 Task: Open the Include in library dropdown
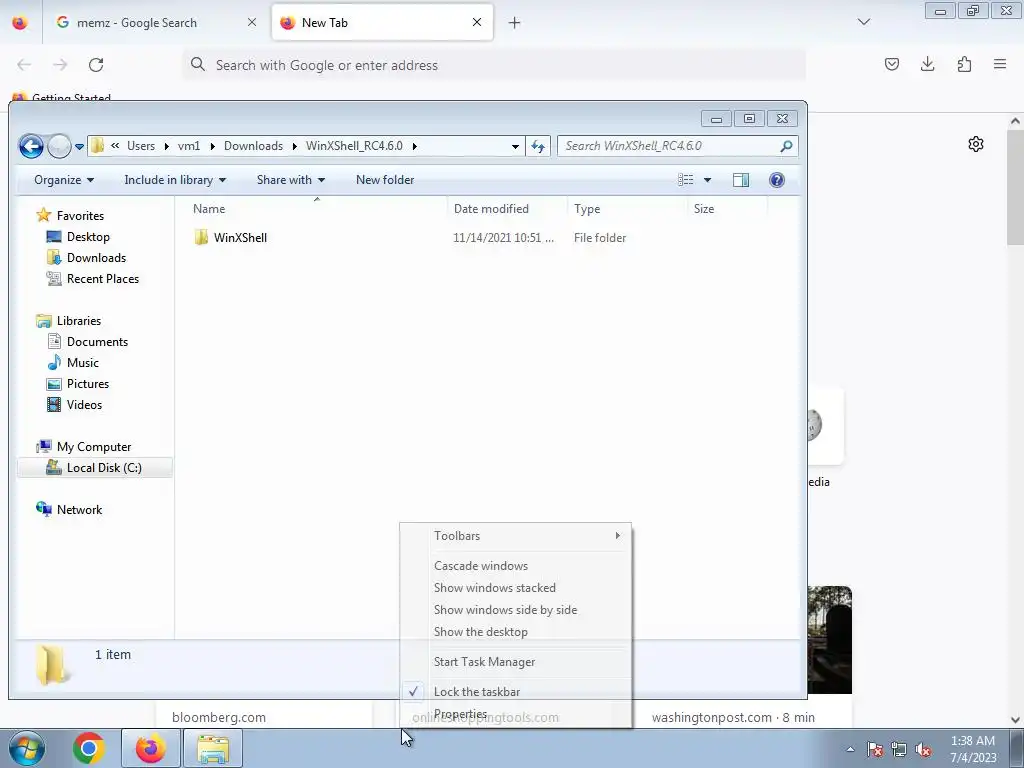pyautogui.click(x=175, y=180)
